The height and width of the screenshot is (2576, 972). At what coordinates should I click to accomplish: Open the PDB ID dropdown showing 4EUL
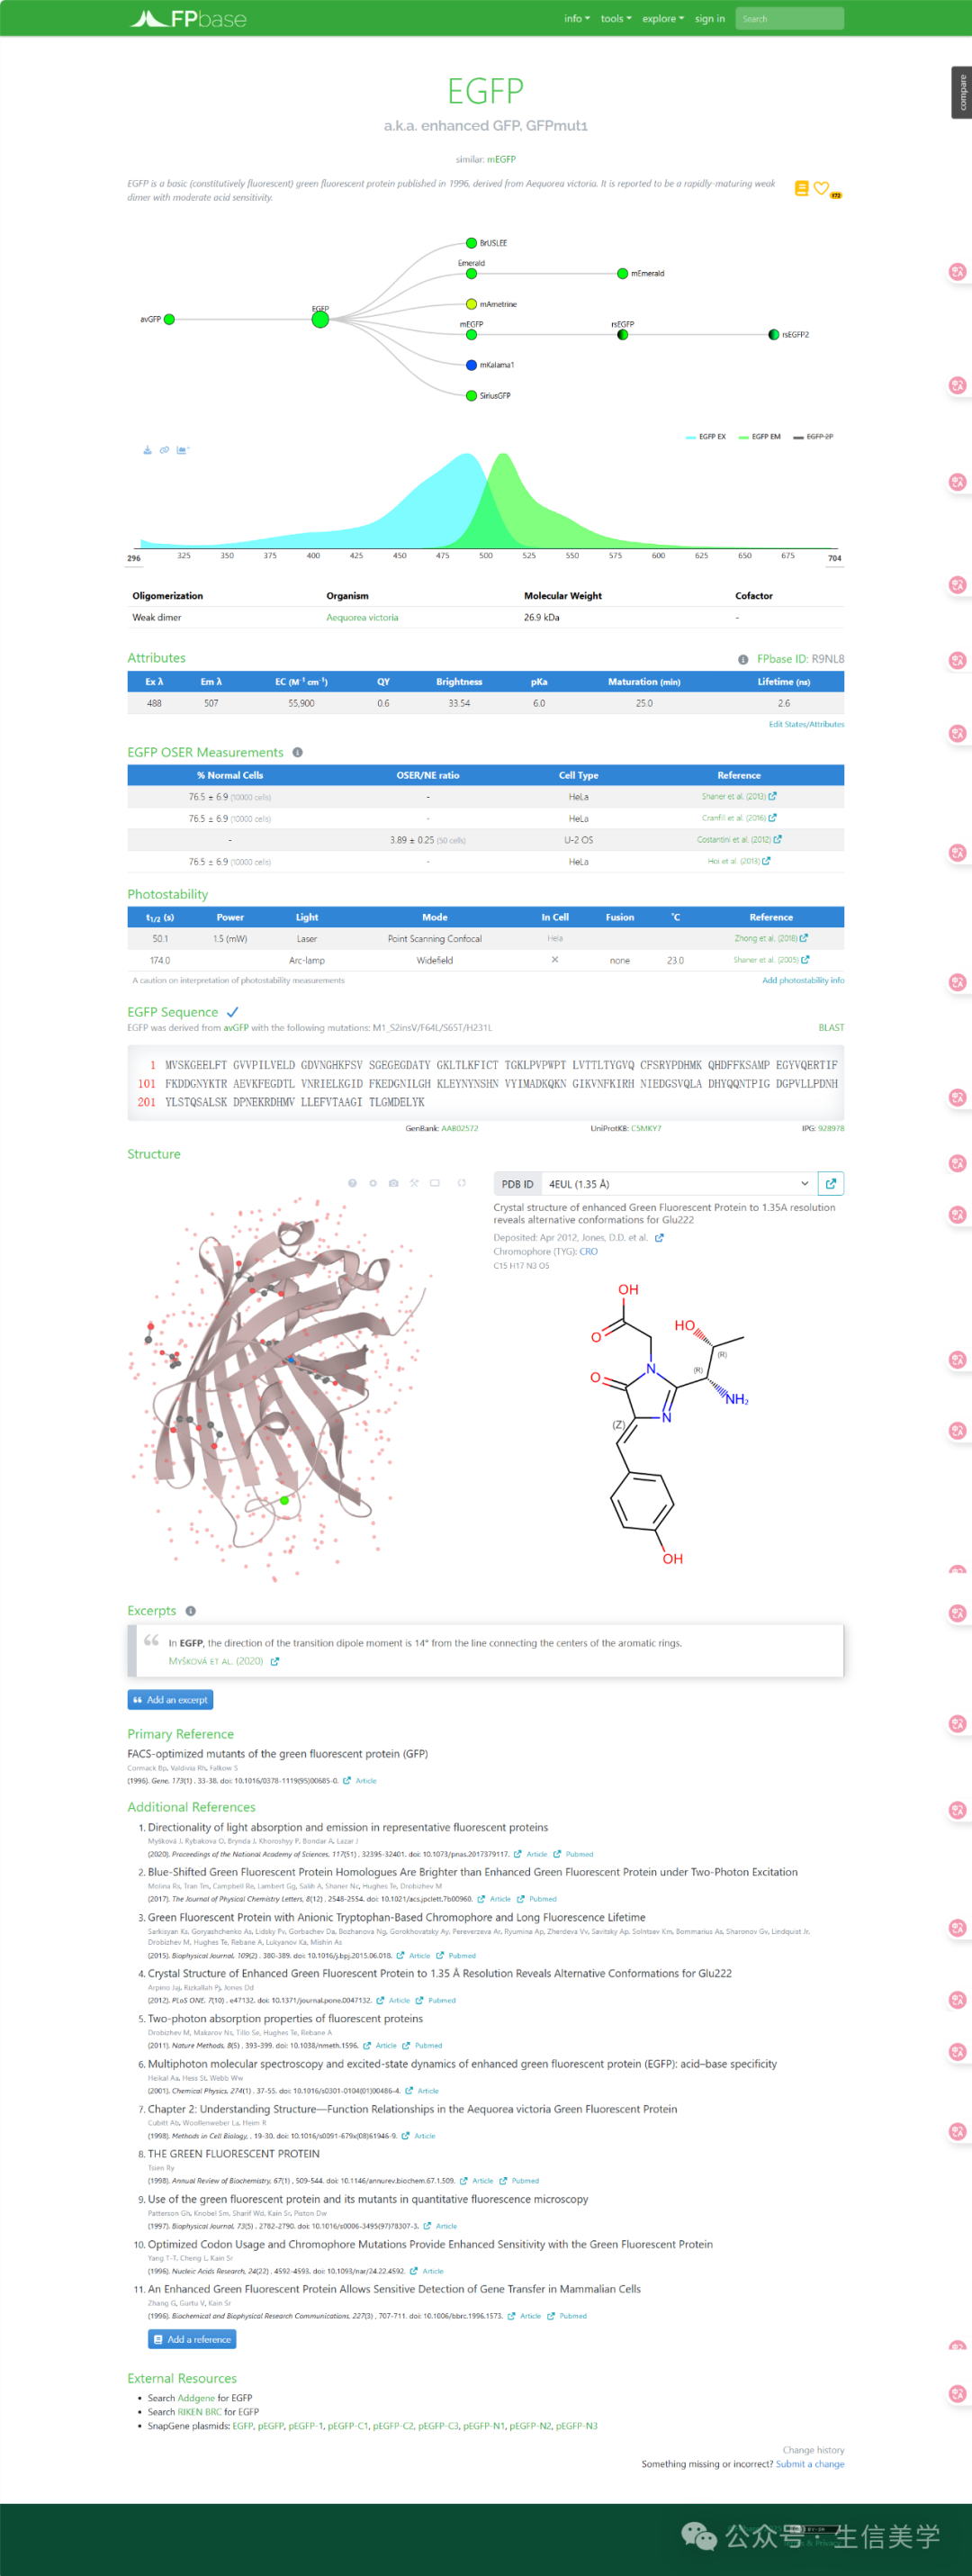(x=679, y=1184)
